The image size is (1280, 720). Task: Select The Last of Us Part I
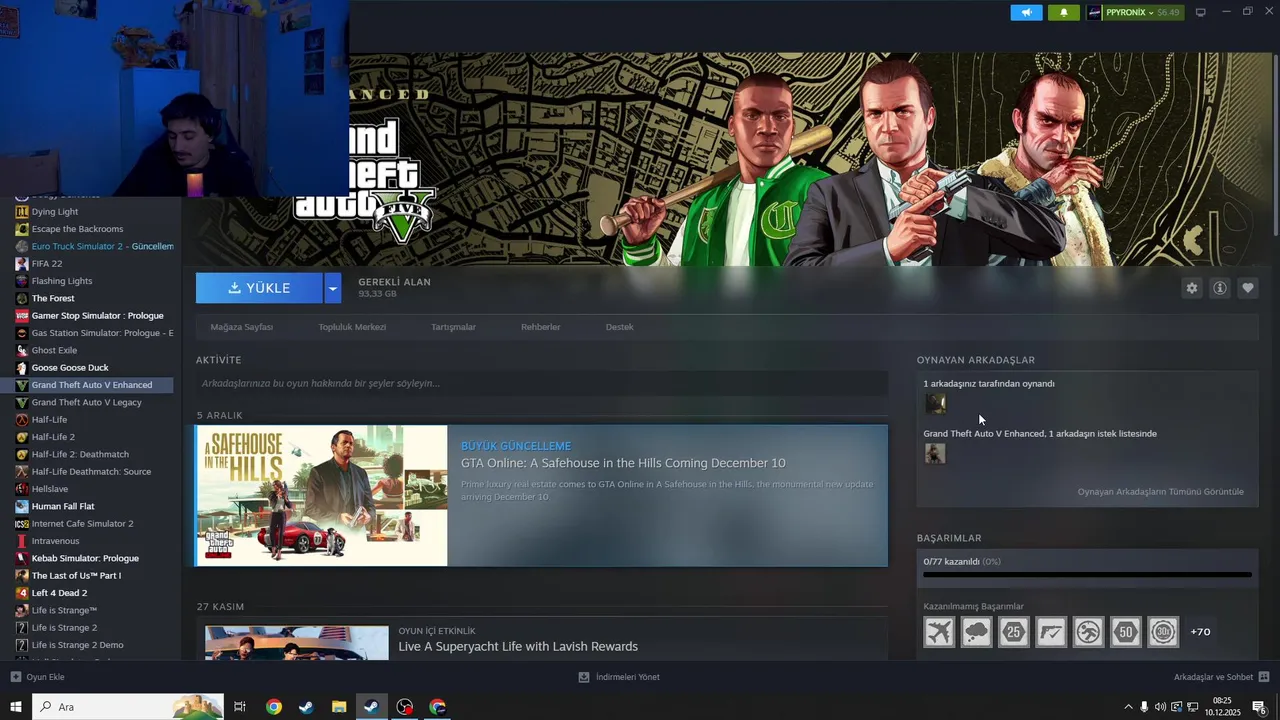(76, 576)
